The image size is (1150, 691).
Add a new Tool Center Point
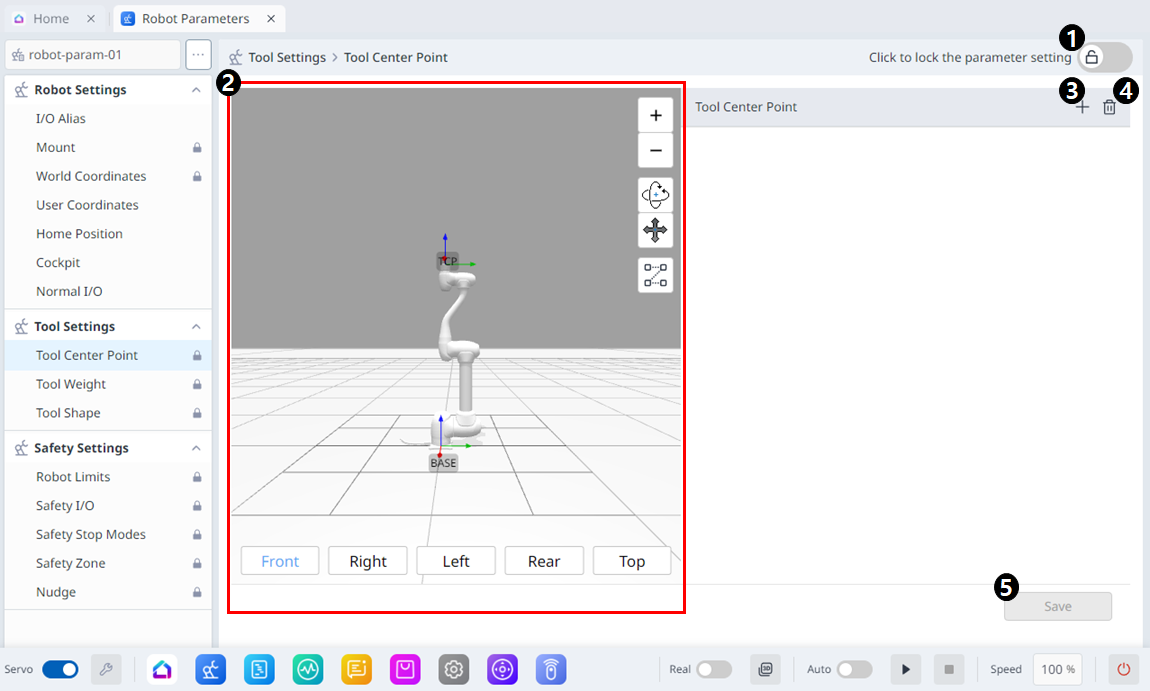tap(1082, 107)
